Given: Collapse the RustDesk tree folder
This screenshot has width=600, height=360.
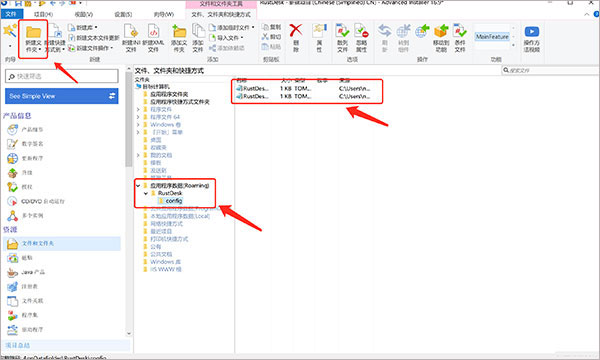Looking at the screenshot, I should (x=146, y=193).
